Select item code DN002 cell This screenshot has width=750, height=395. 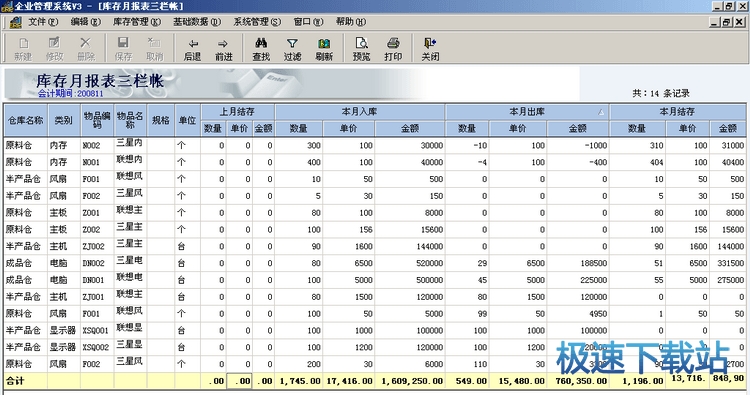click(97, 263)
